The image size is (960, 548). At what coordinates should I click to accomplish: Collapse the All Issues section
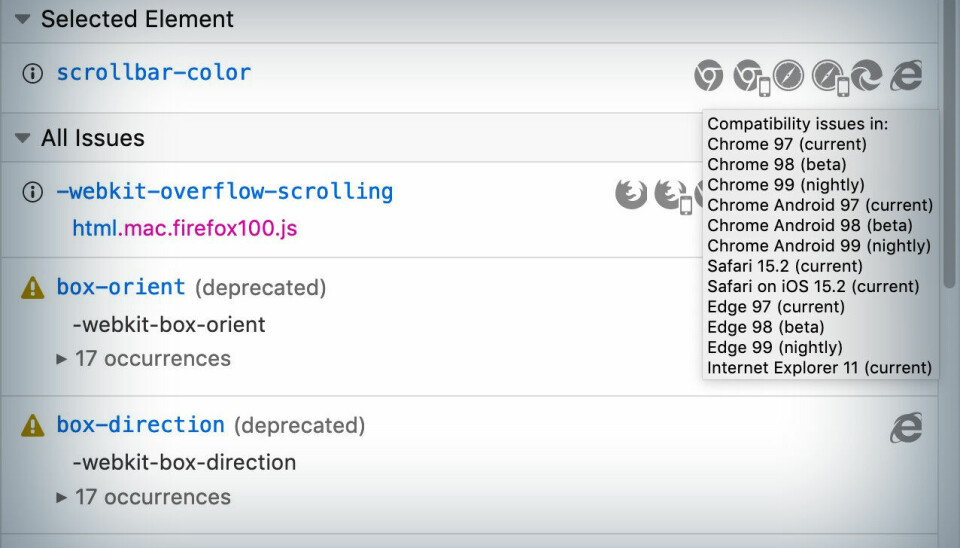click(23, 138)
